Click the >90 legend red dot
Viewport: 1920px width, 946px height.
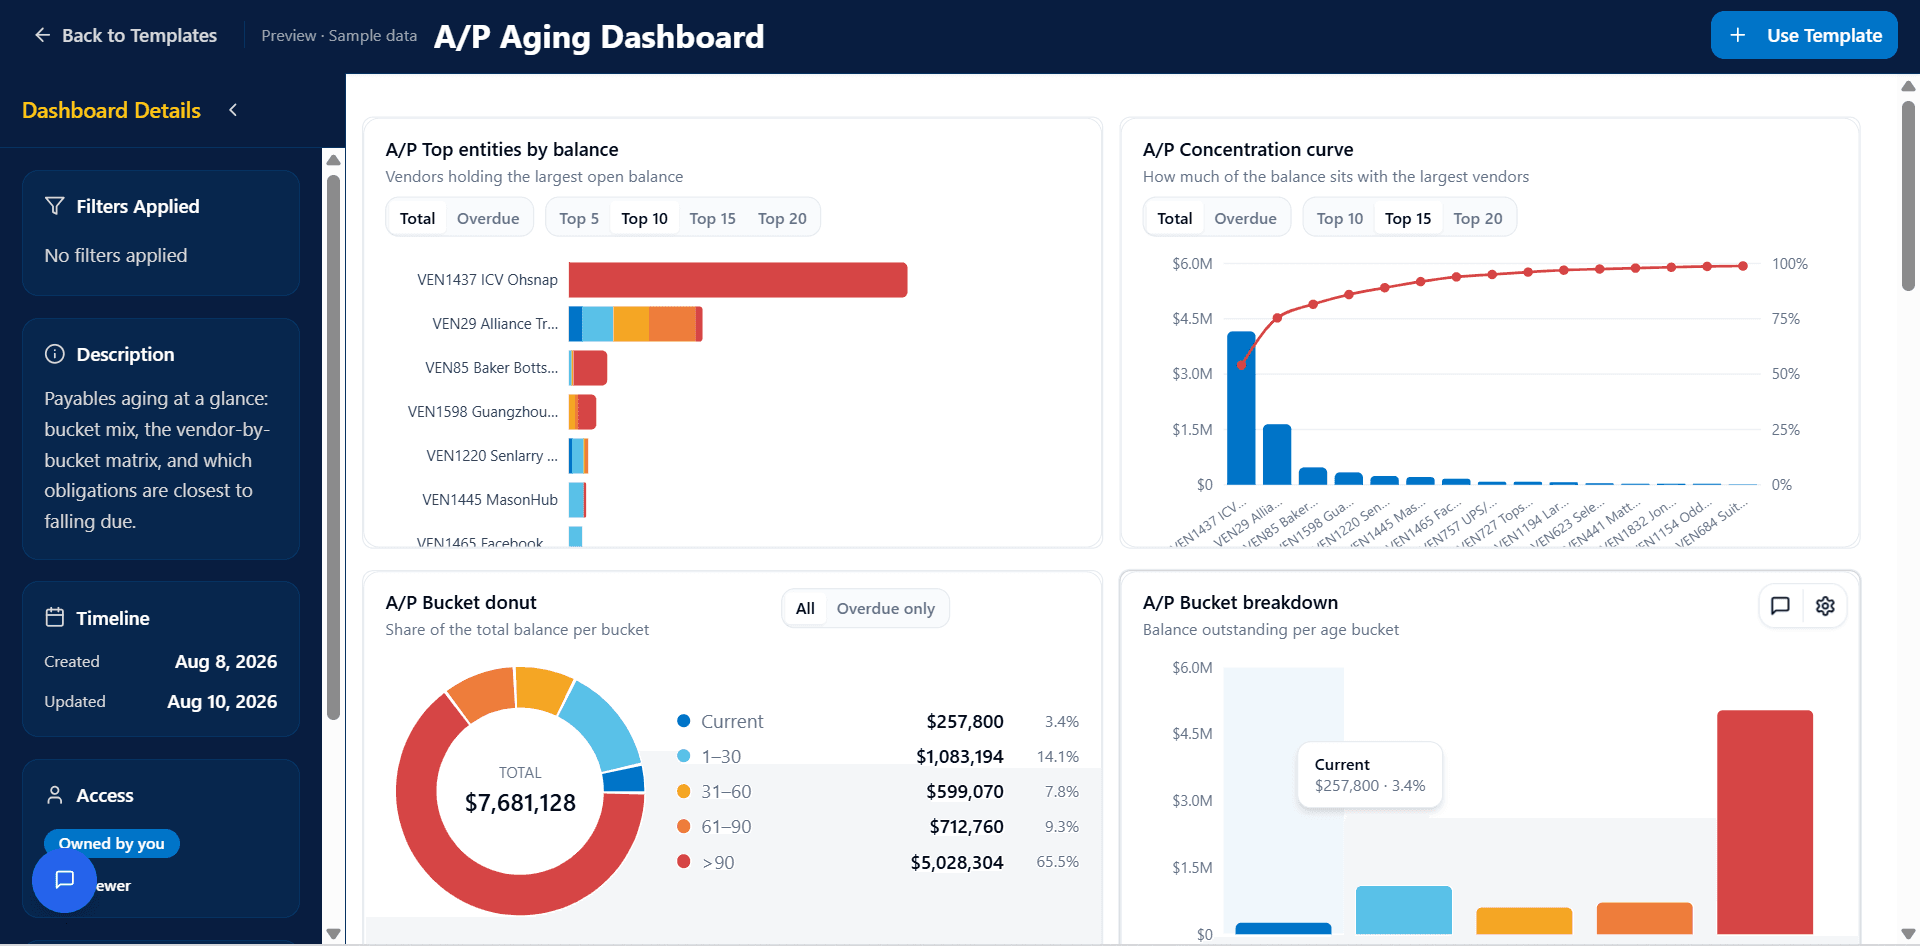point(684,861)
